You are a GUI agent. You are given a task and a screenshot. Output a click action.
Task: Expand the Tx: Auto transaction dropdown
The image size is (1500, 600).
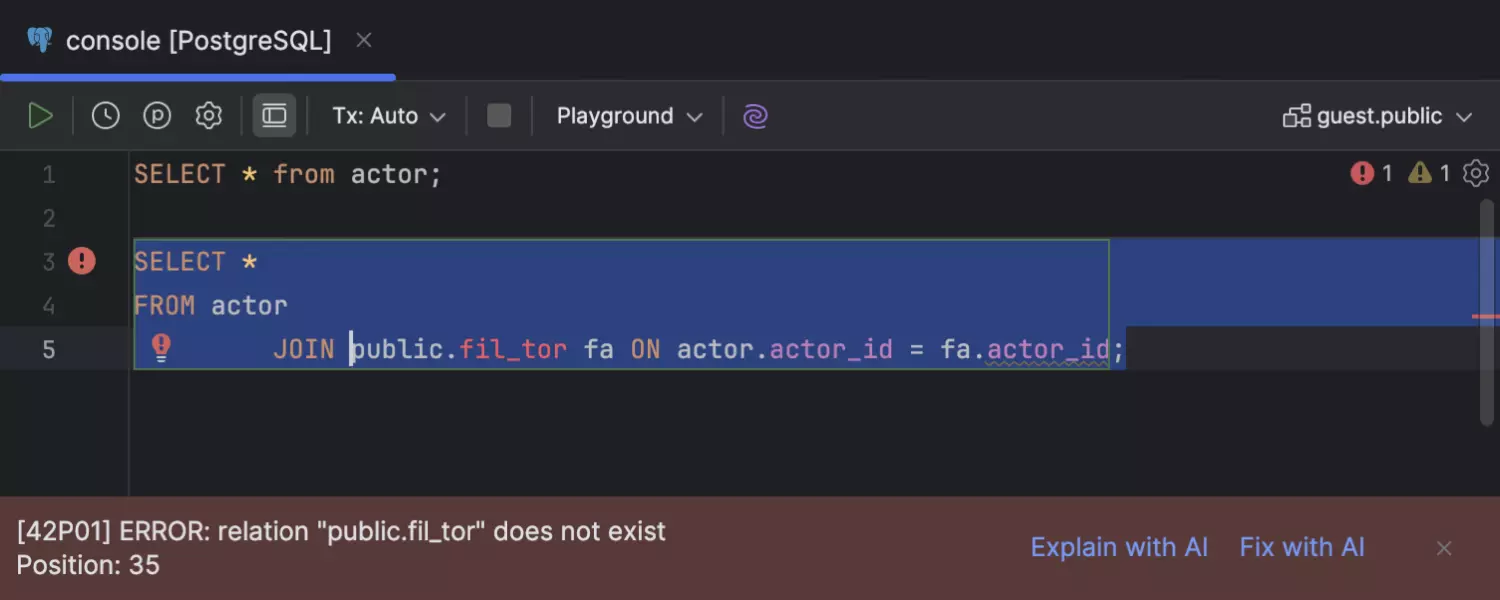[389, 116]
